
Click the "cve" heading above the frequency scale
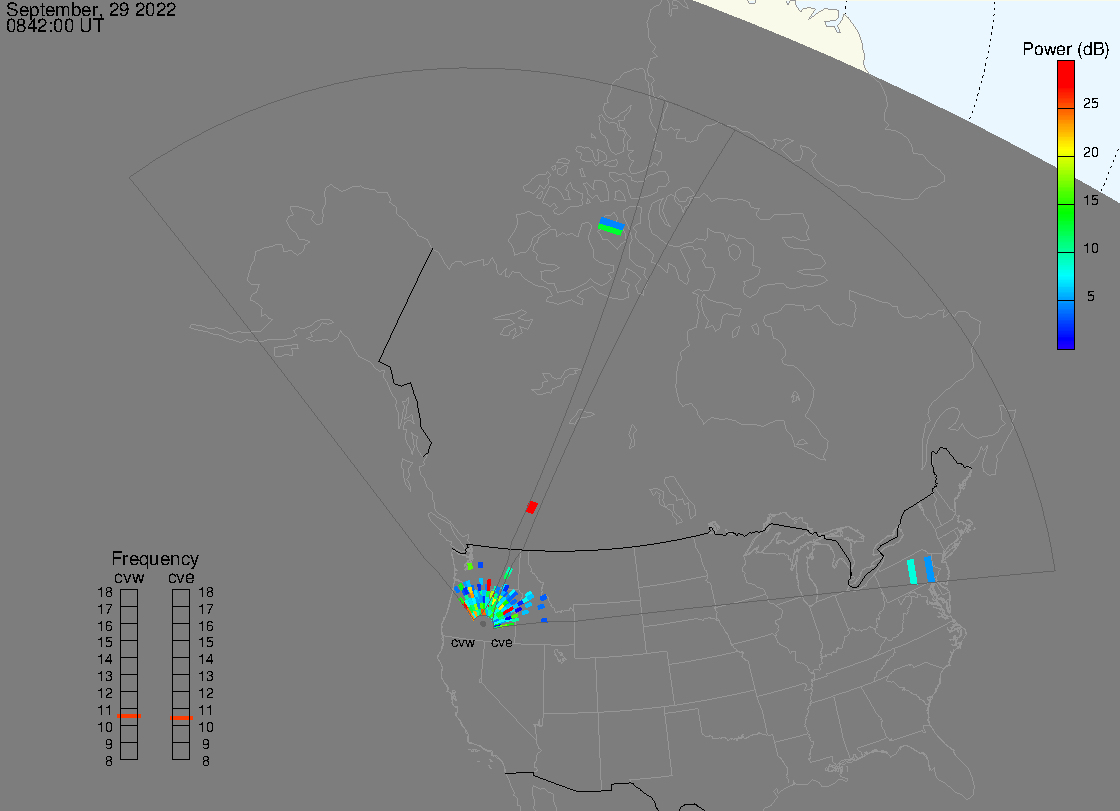pos(181,577)
